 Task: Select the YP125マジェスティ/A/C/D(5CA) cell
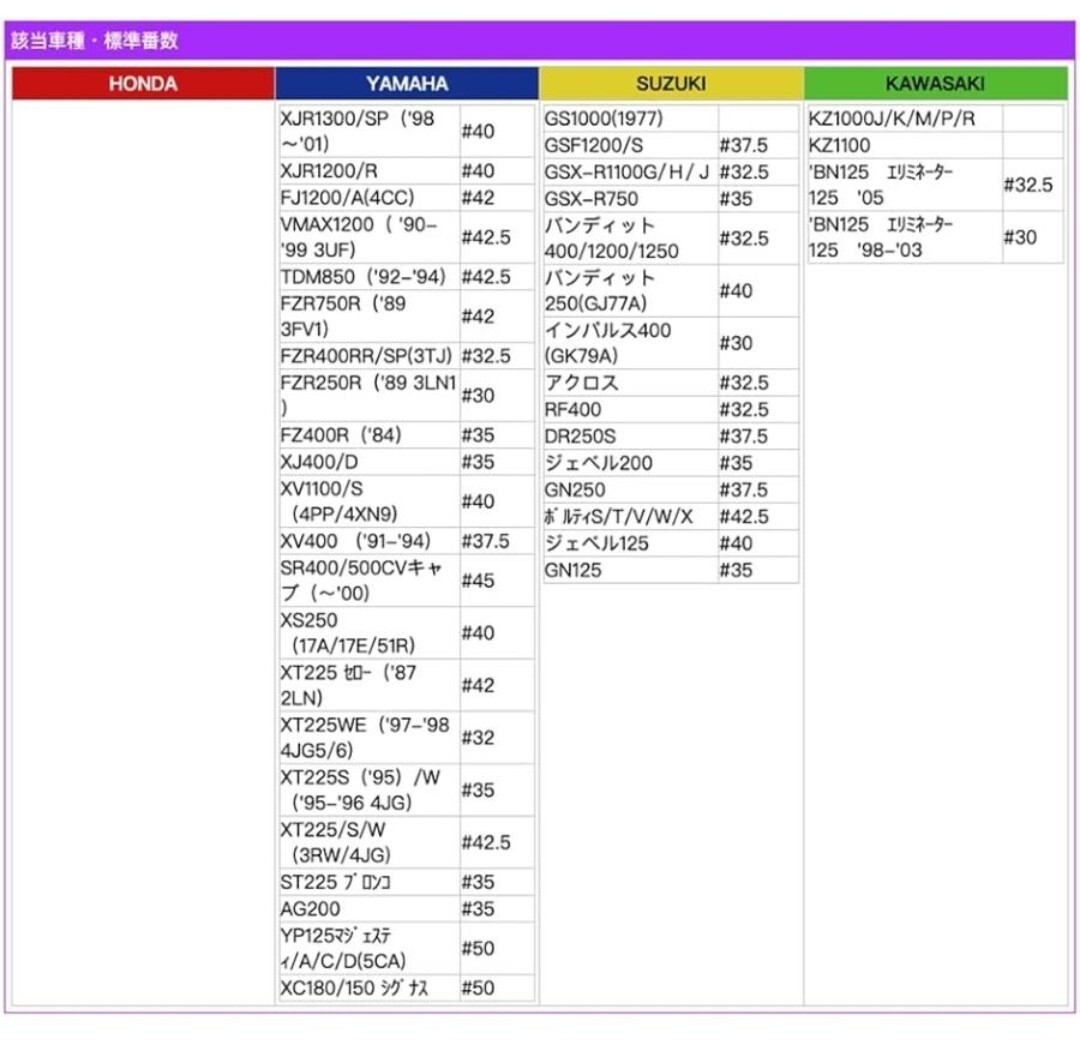click(368, 949)
